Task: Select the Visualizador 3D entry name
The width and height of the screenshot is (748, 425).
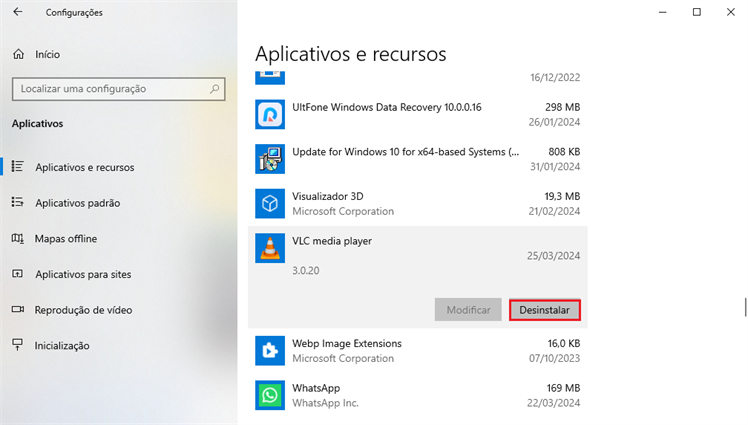Action: point(328,197)
